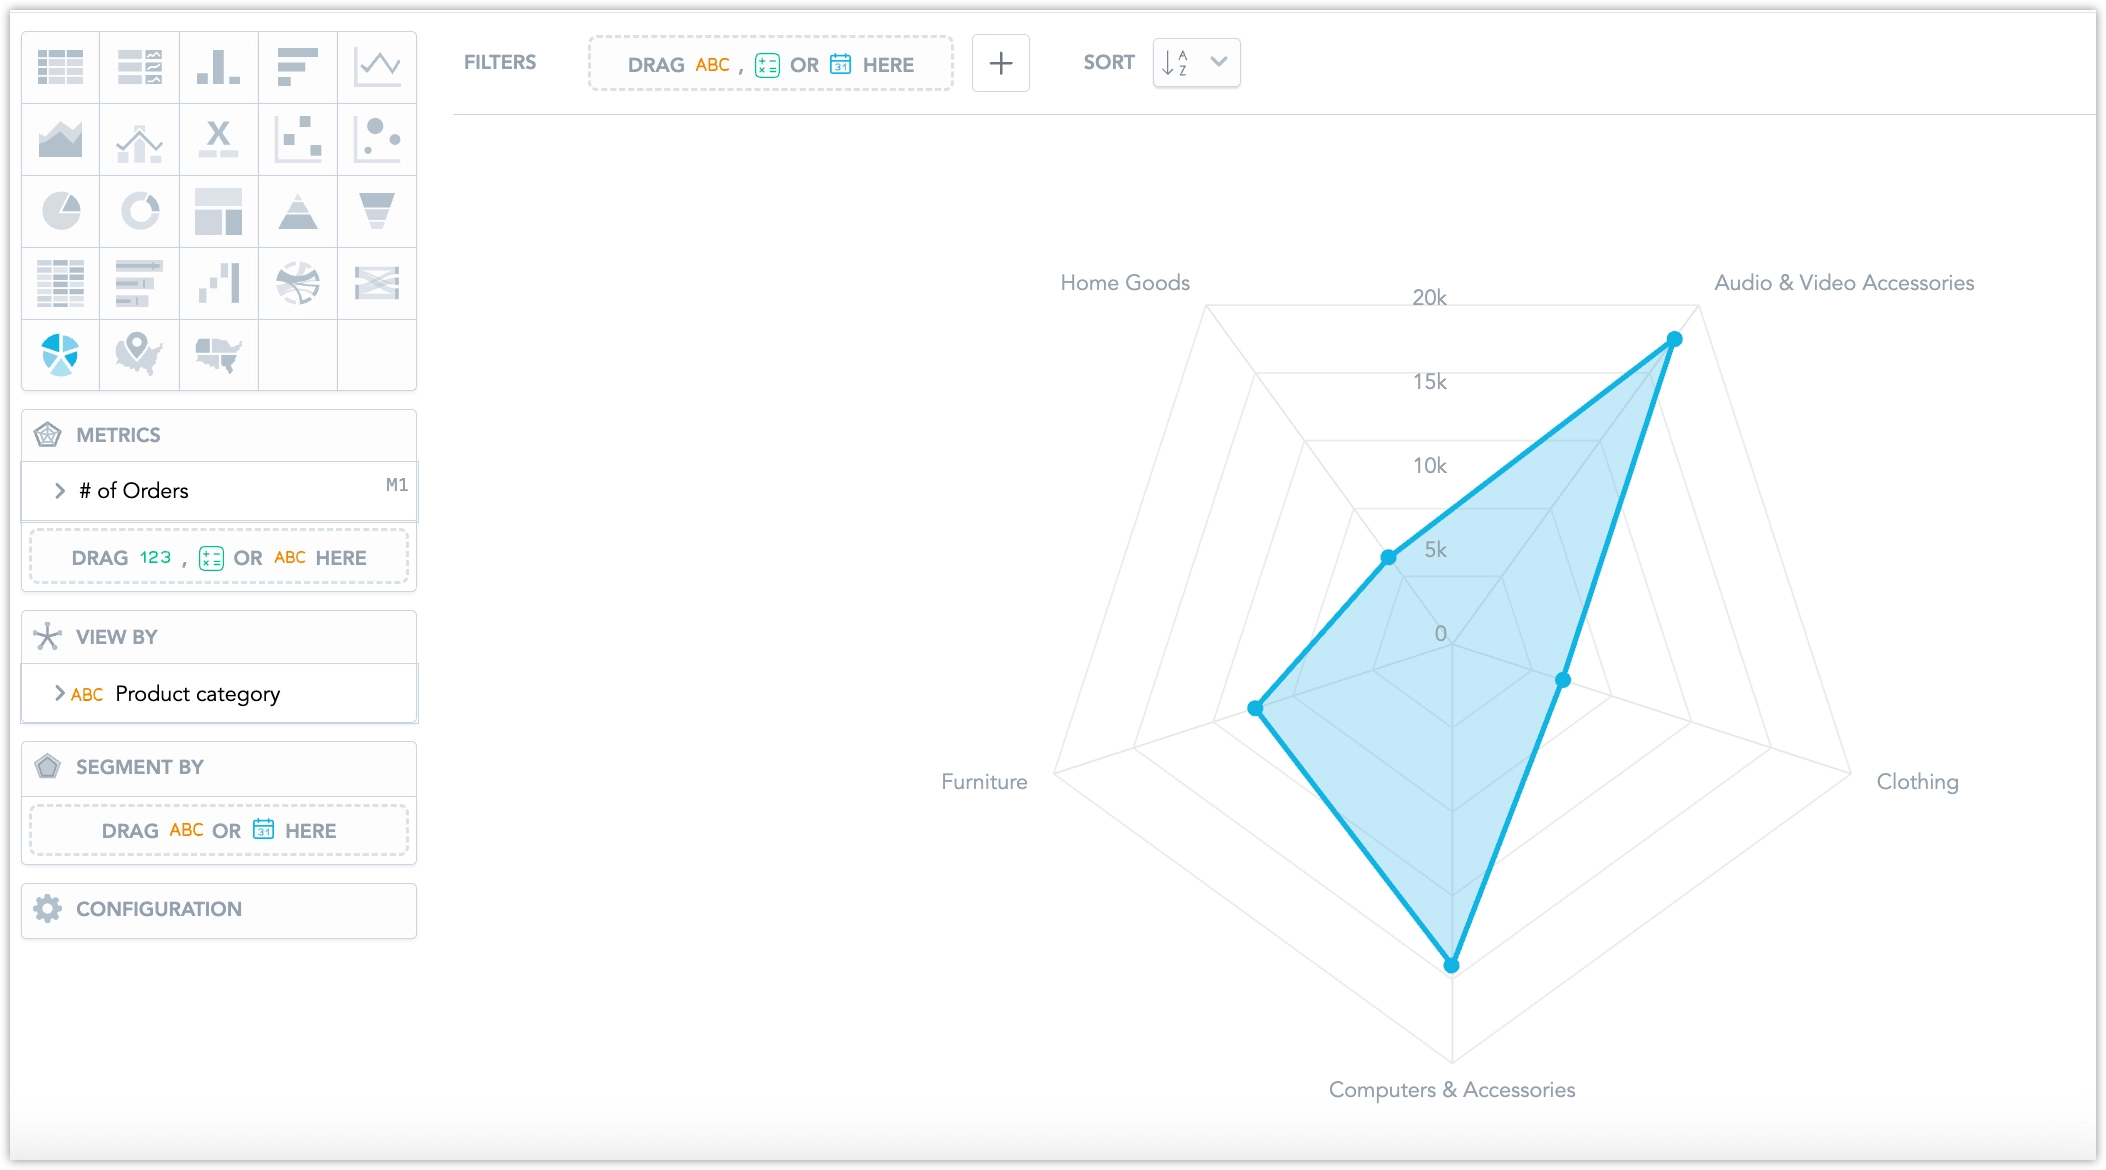
Task: Choose the Area chart visualization
Action: [60, 139]
